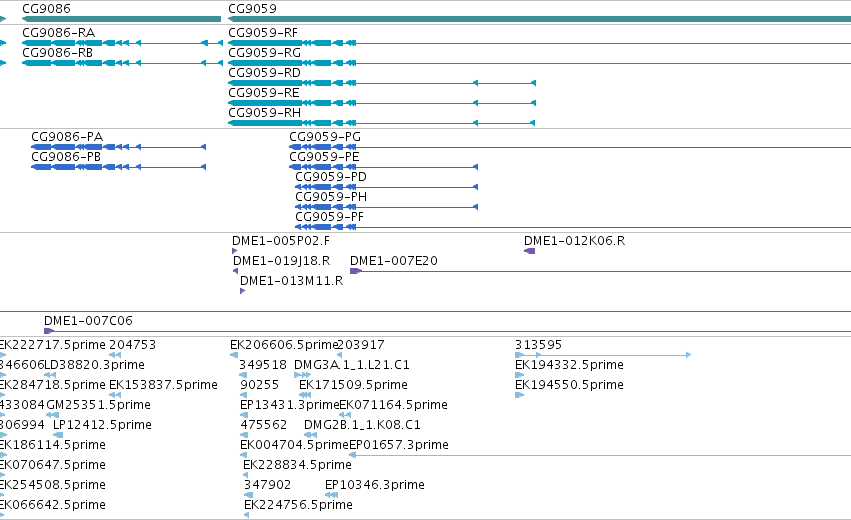Select EK004704.5prime EST label
This screenshot has width=851, height=520.
[294, 445]
